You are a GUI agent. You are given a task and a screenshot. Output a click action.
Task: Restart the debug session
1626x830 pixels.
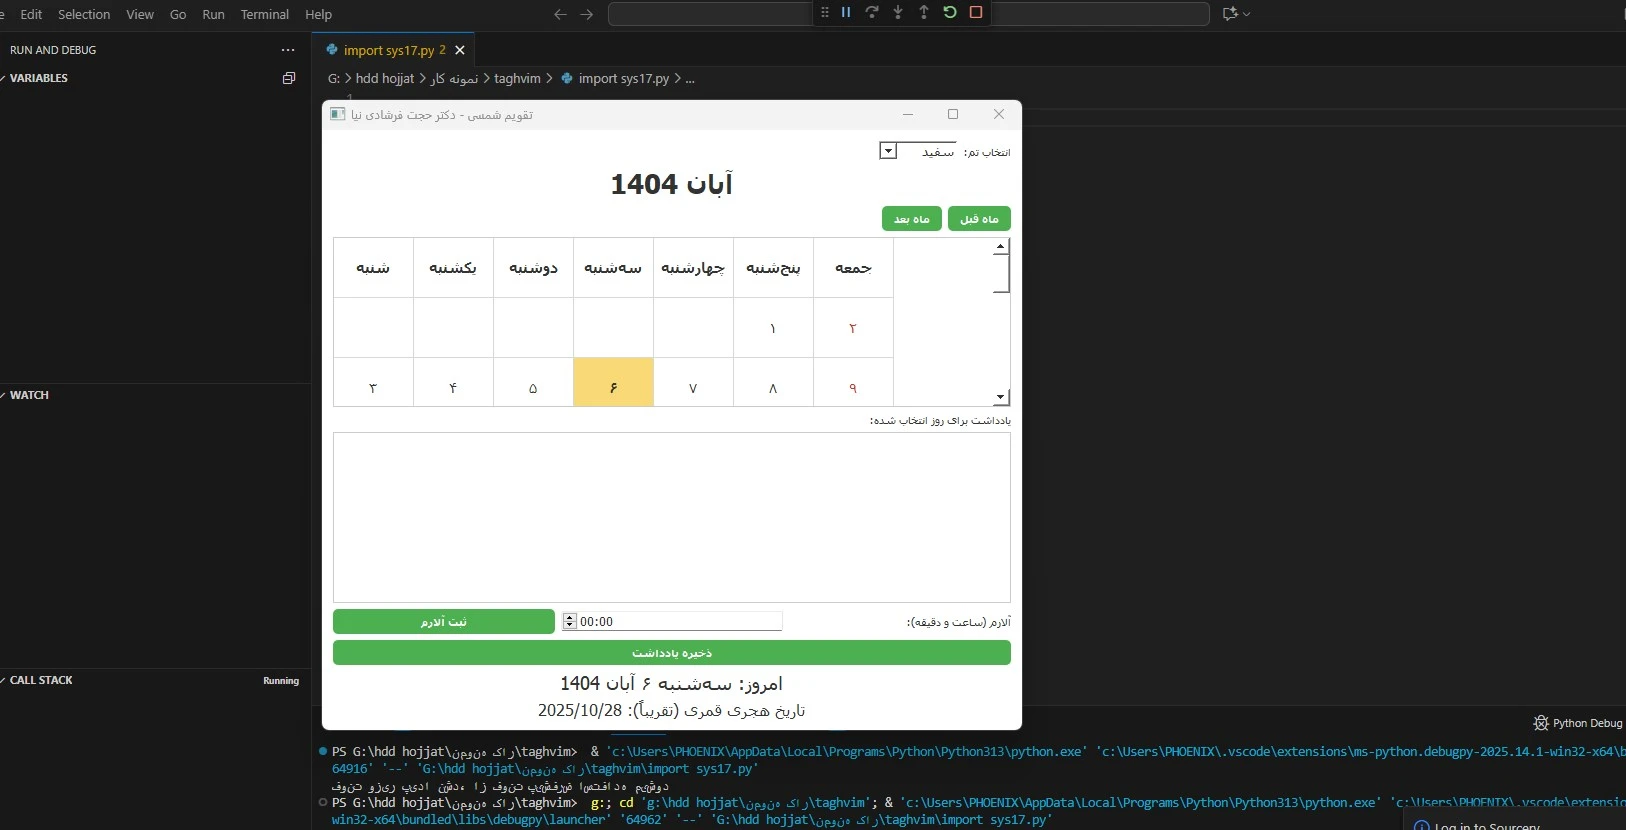coord(950,13)
